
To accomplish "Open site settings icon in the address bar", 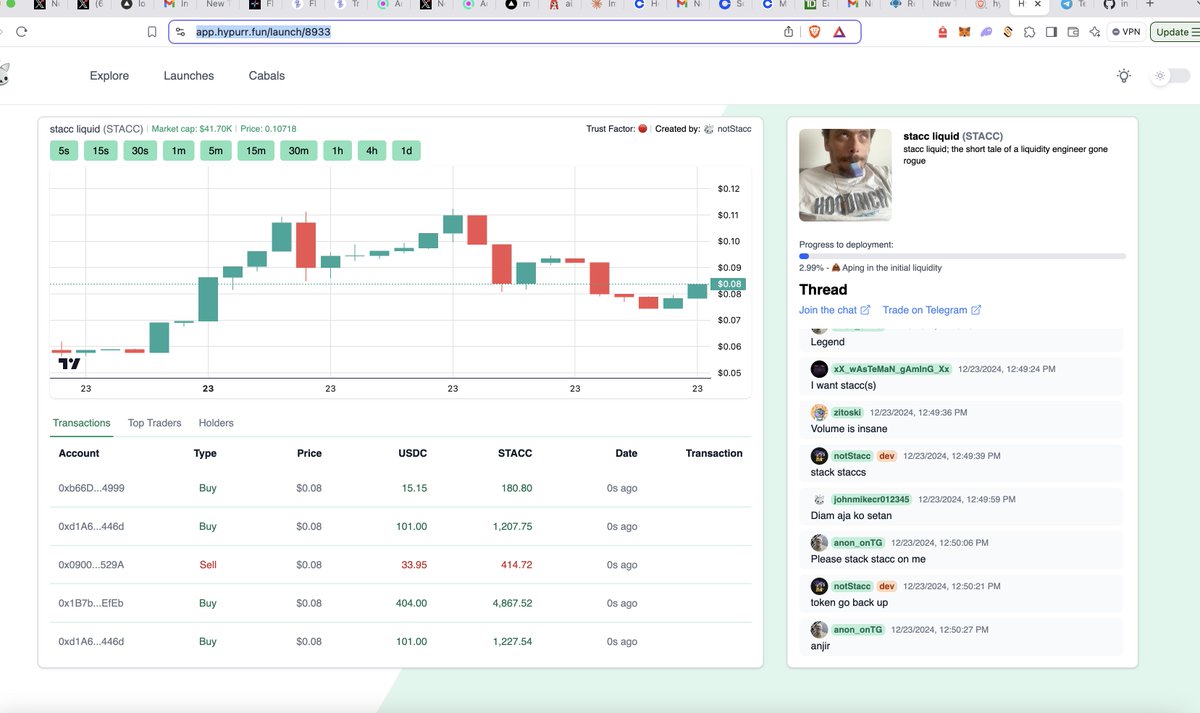I will click(180, 32).
